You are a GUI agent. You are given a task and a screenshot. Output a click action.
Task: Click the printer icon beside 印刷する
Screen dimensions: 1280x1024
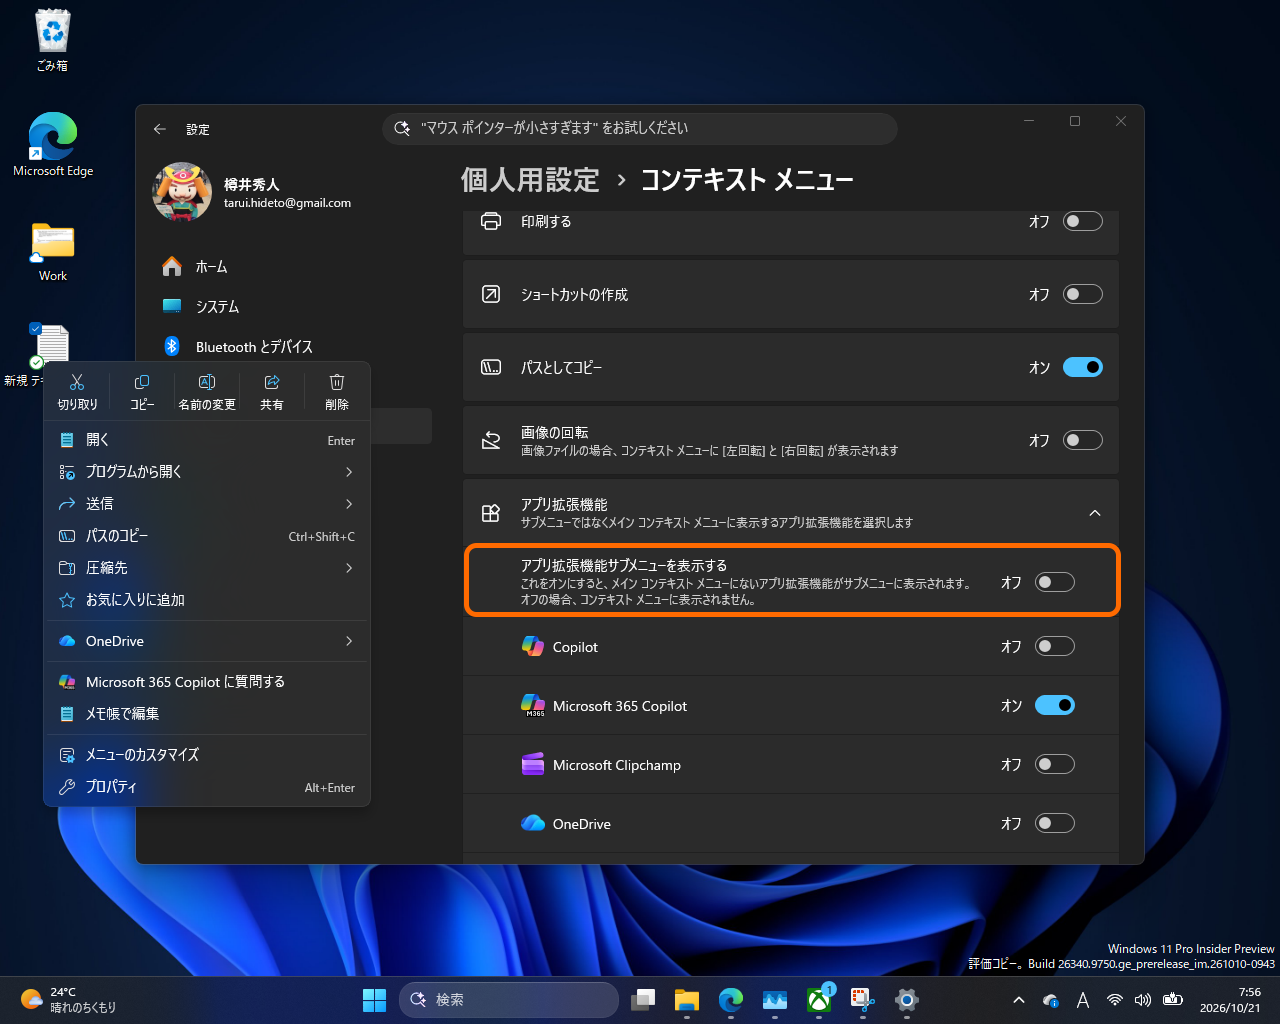click(x=491, y=221)
